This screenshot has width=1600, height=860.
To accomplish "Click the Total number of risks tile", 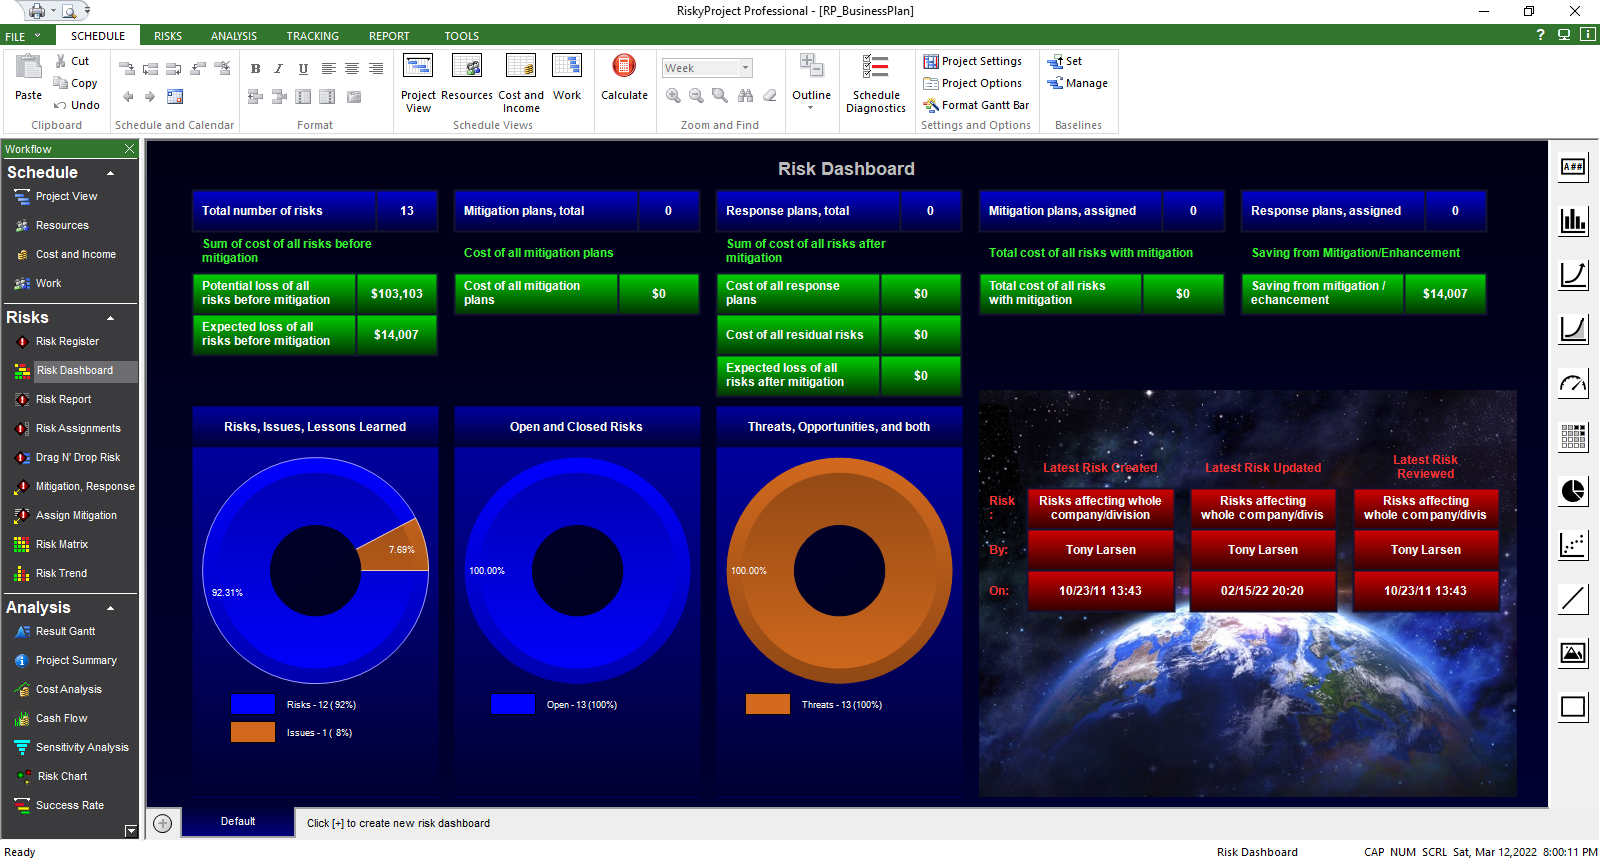I will tap(315, 211).
